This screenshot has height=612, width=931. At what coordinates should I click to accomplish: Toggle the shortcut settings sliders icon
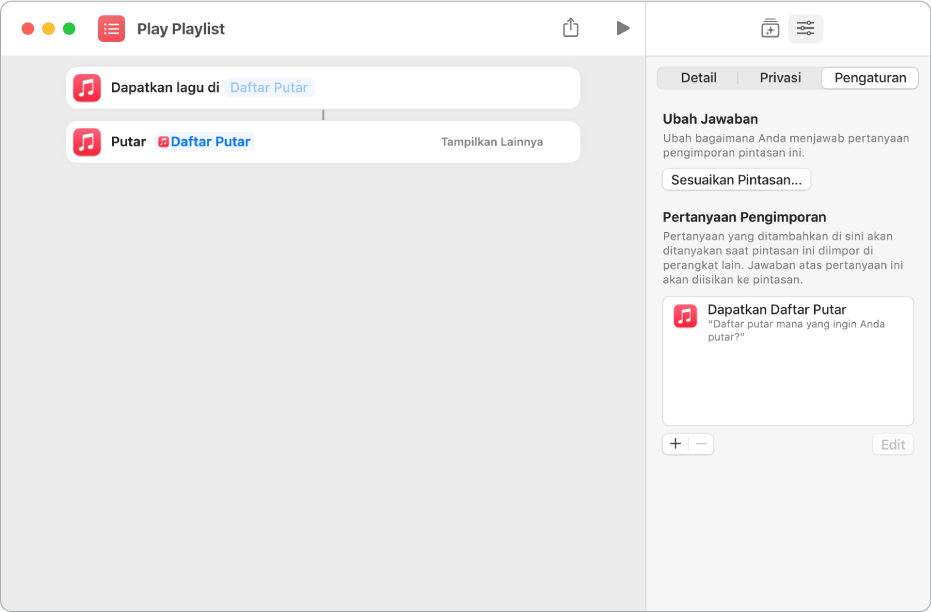(806, 28)
